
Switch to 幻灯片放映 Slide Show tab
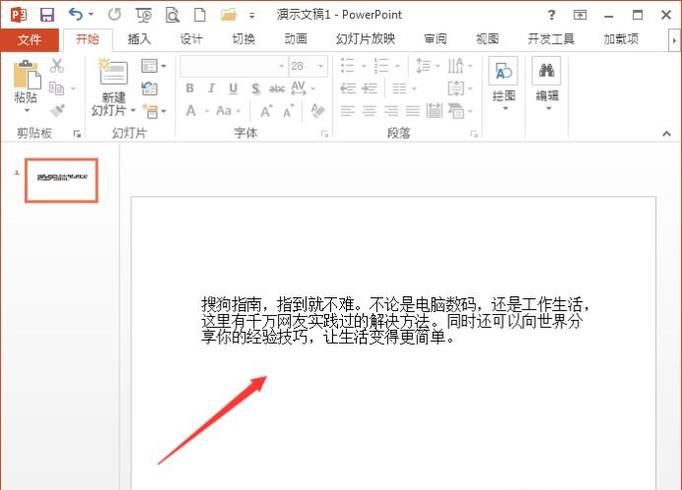pos(365,39)
